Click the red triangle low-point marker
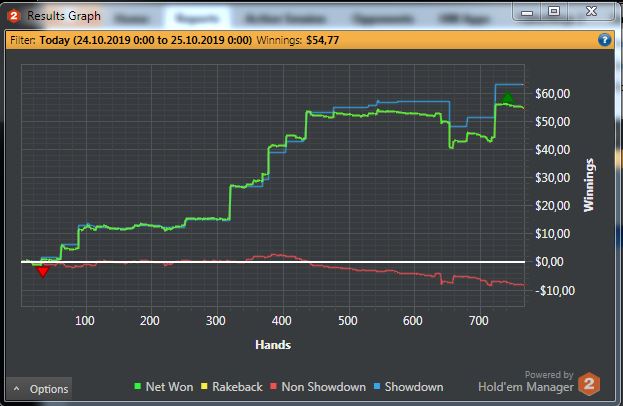 point(43,272)
